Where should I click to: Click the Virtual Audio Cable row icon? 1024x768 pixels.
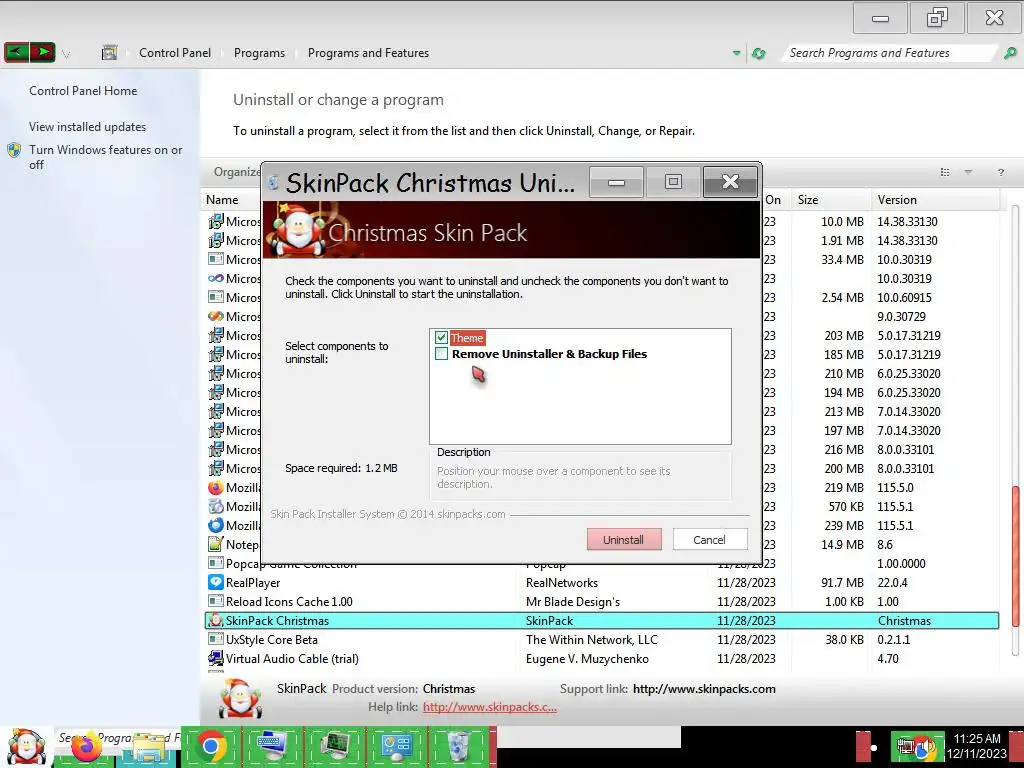(216, 658)
